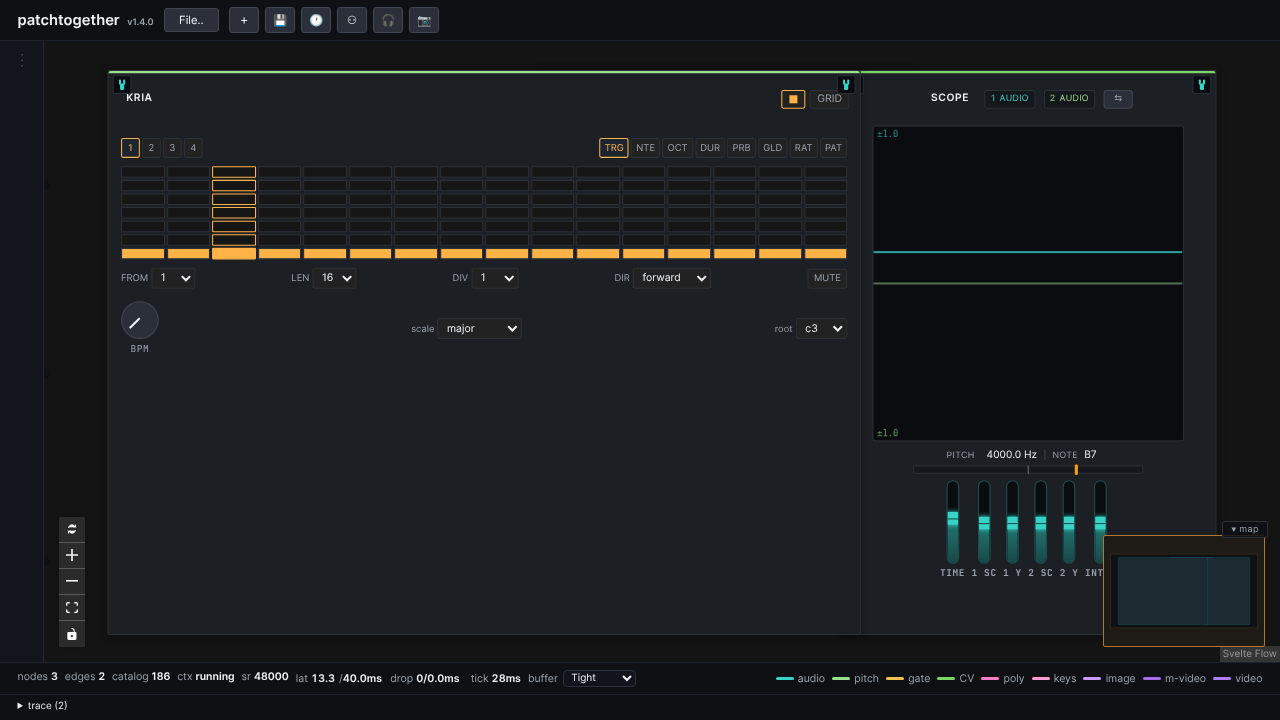Viewport: 1280px width, 720px height.
Task: Click the 2 Y slider in SCOPE
Action: [x=1069, y=522]
